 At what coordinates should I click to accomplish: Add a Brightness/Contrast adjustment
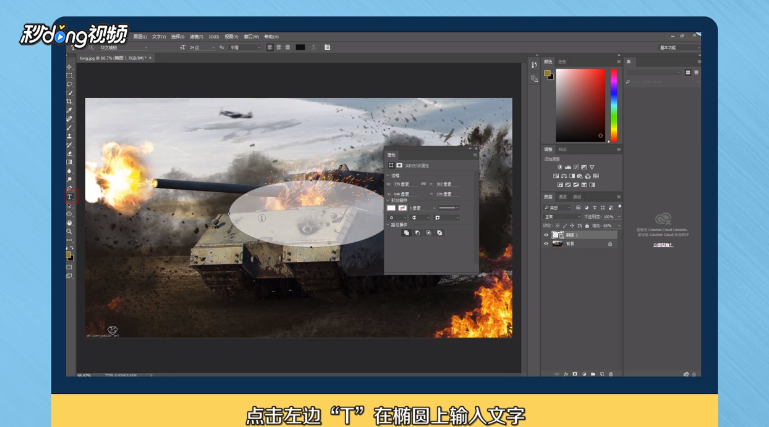560,167
